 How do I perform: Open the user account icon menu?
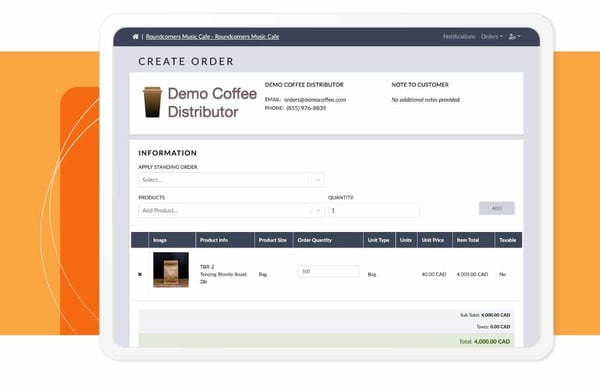(x=514, y=37)
